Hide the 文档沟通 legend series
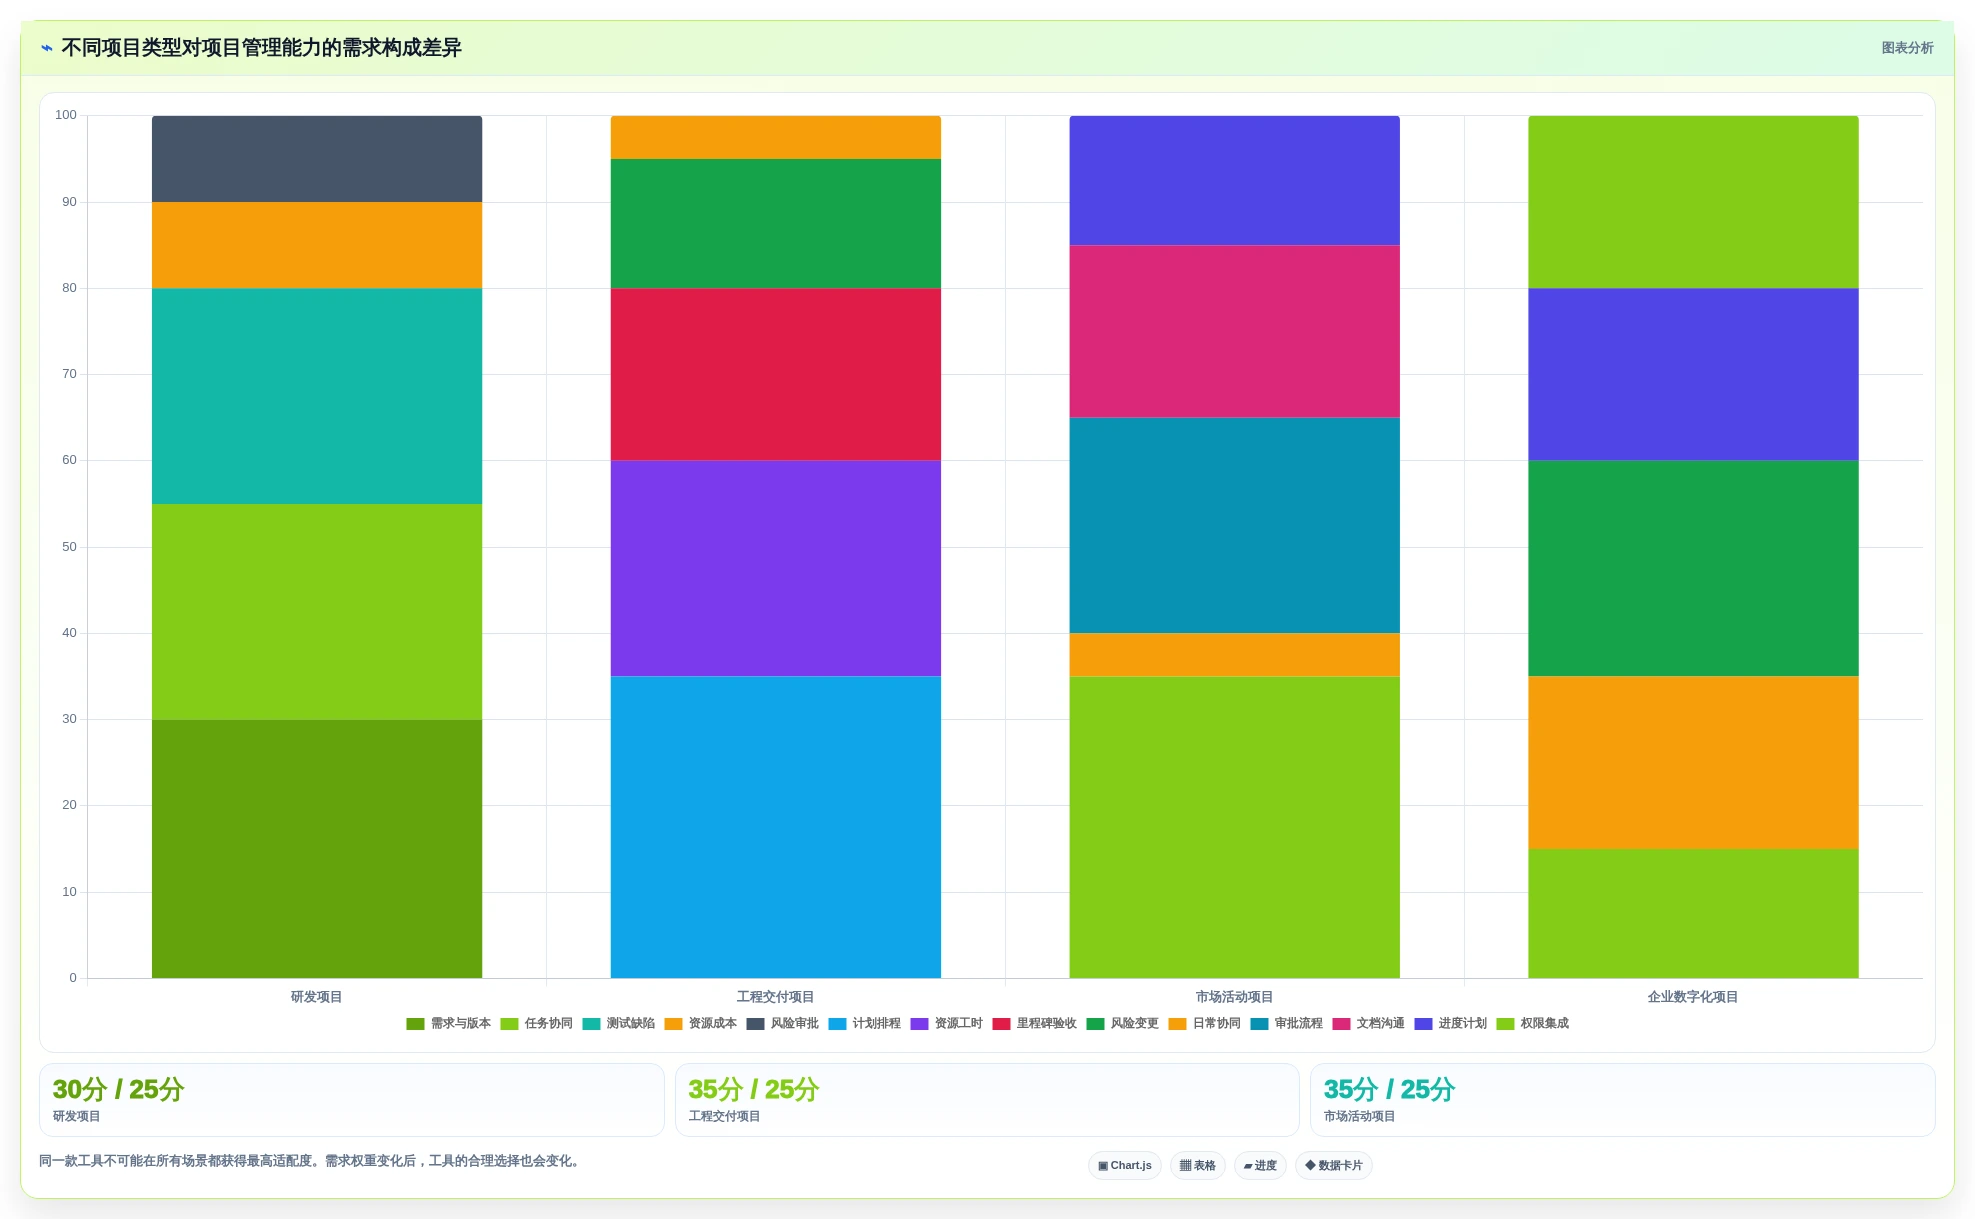Image resolution: width=1975 pixels, height=1219 pixels. point(1368,1024)
